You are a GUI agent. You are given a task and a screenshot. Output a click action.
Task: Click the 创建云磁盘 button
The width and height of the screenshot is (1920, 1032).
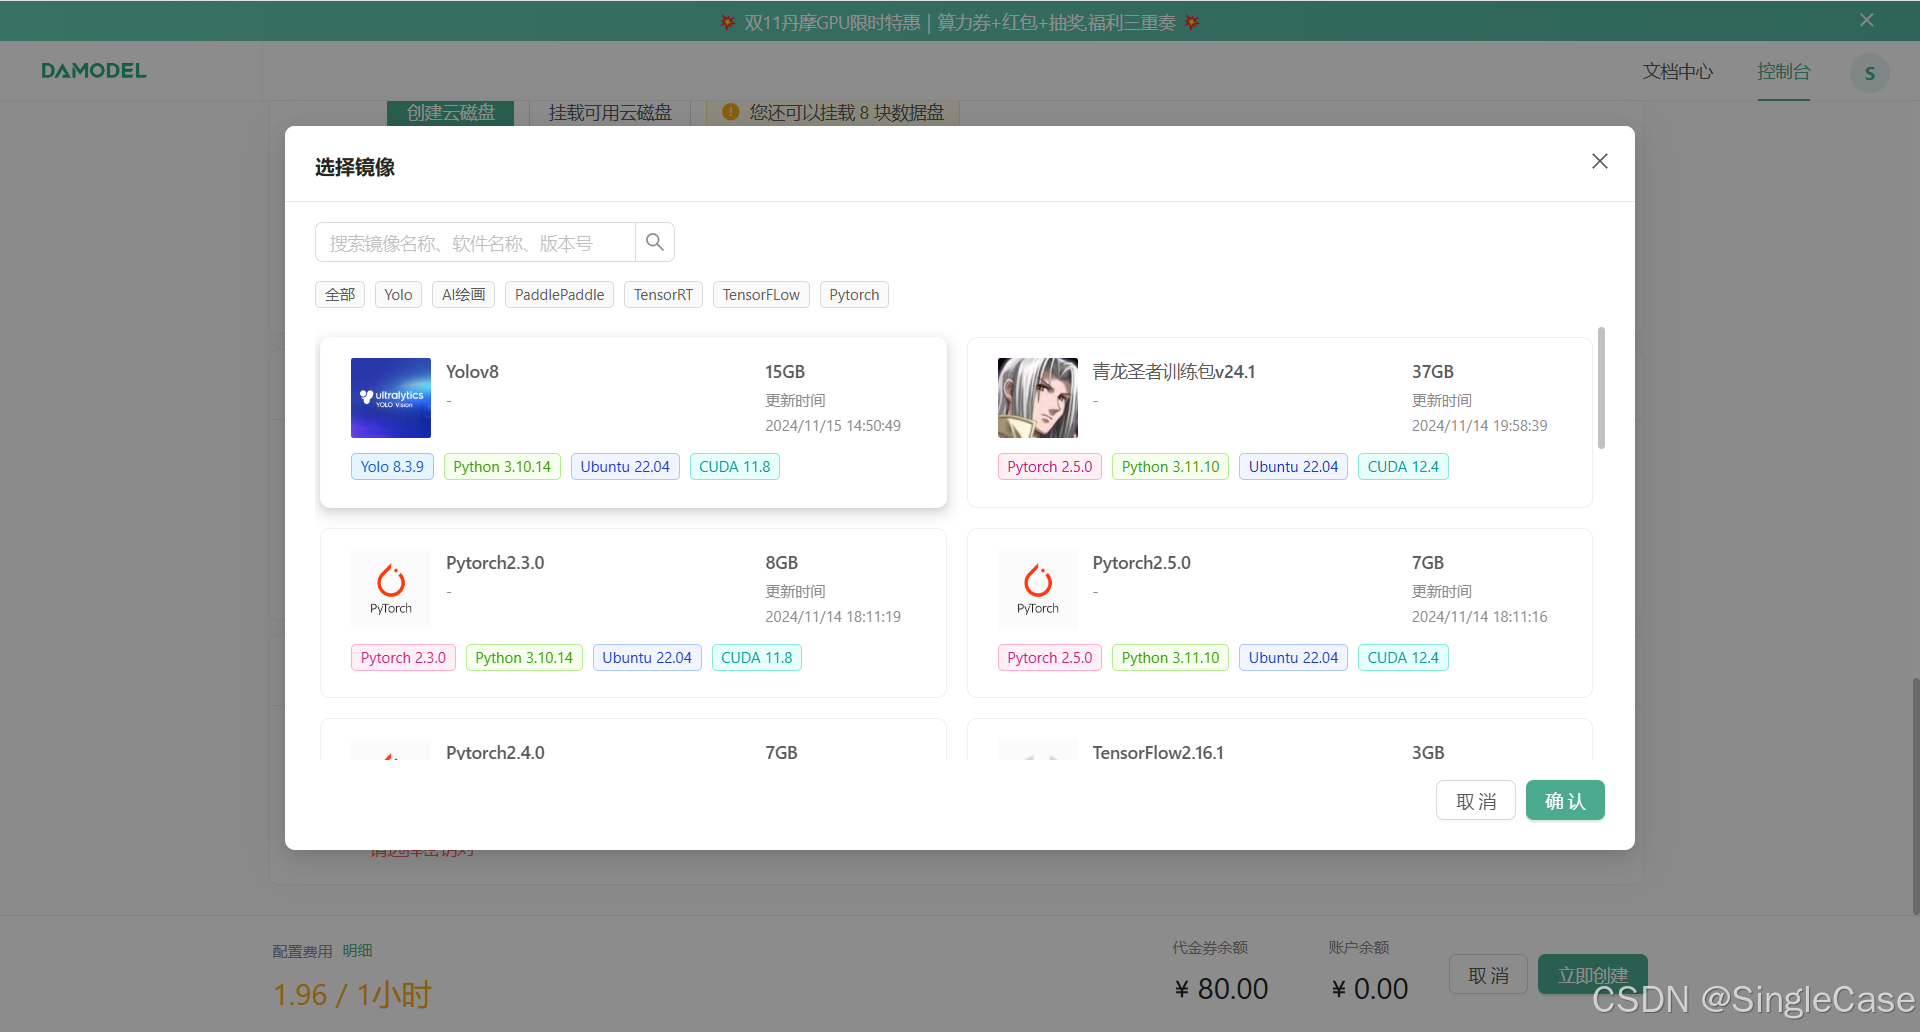click(450, 113)
